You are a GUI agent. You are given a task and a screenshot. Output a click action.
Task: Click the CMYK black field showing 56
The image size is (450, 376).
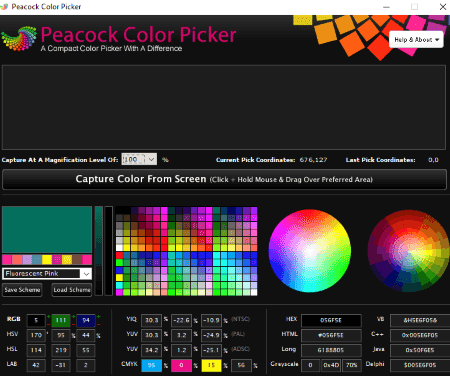[x=241, y=365]
